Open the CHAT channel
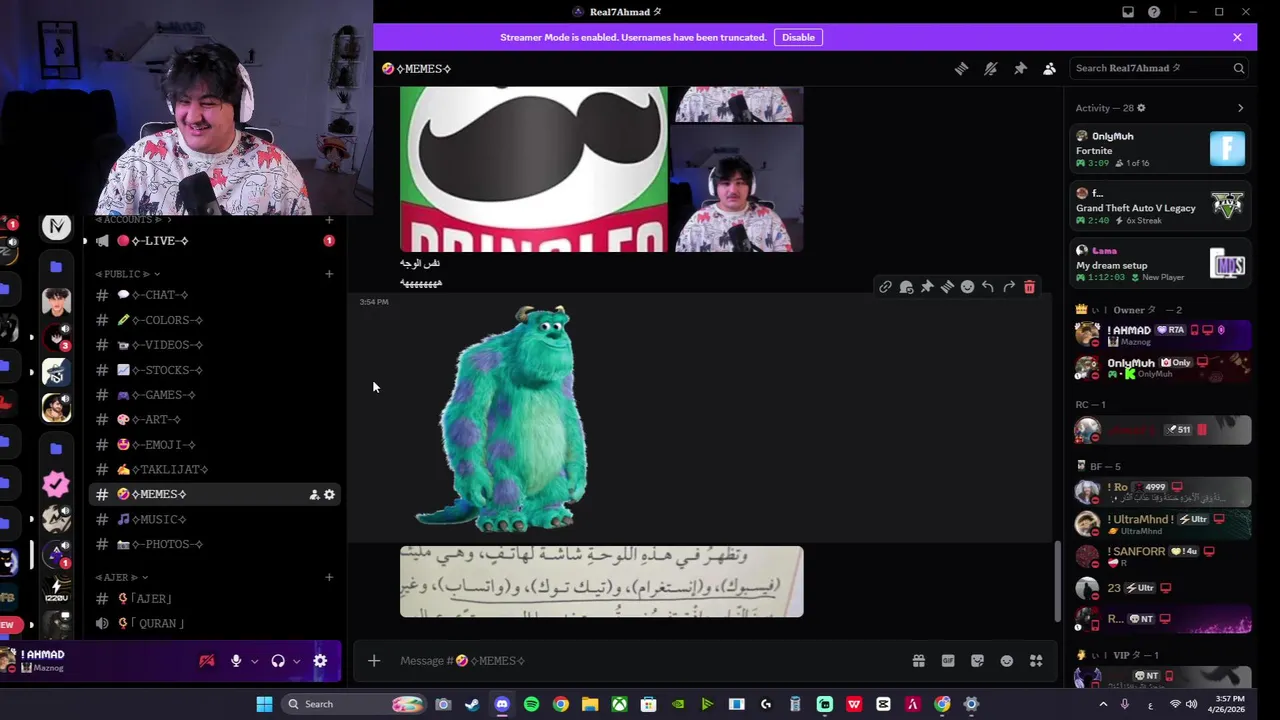Image resolution: width=1280 pixels, height=720 pixels. point(215,295)
